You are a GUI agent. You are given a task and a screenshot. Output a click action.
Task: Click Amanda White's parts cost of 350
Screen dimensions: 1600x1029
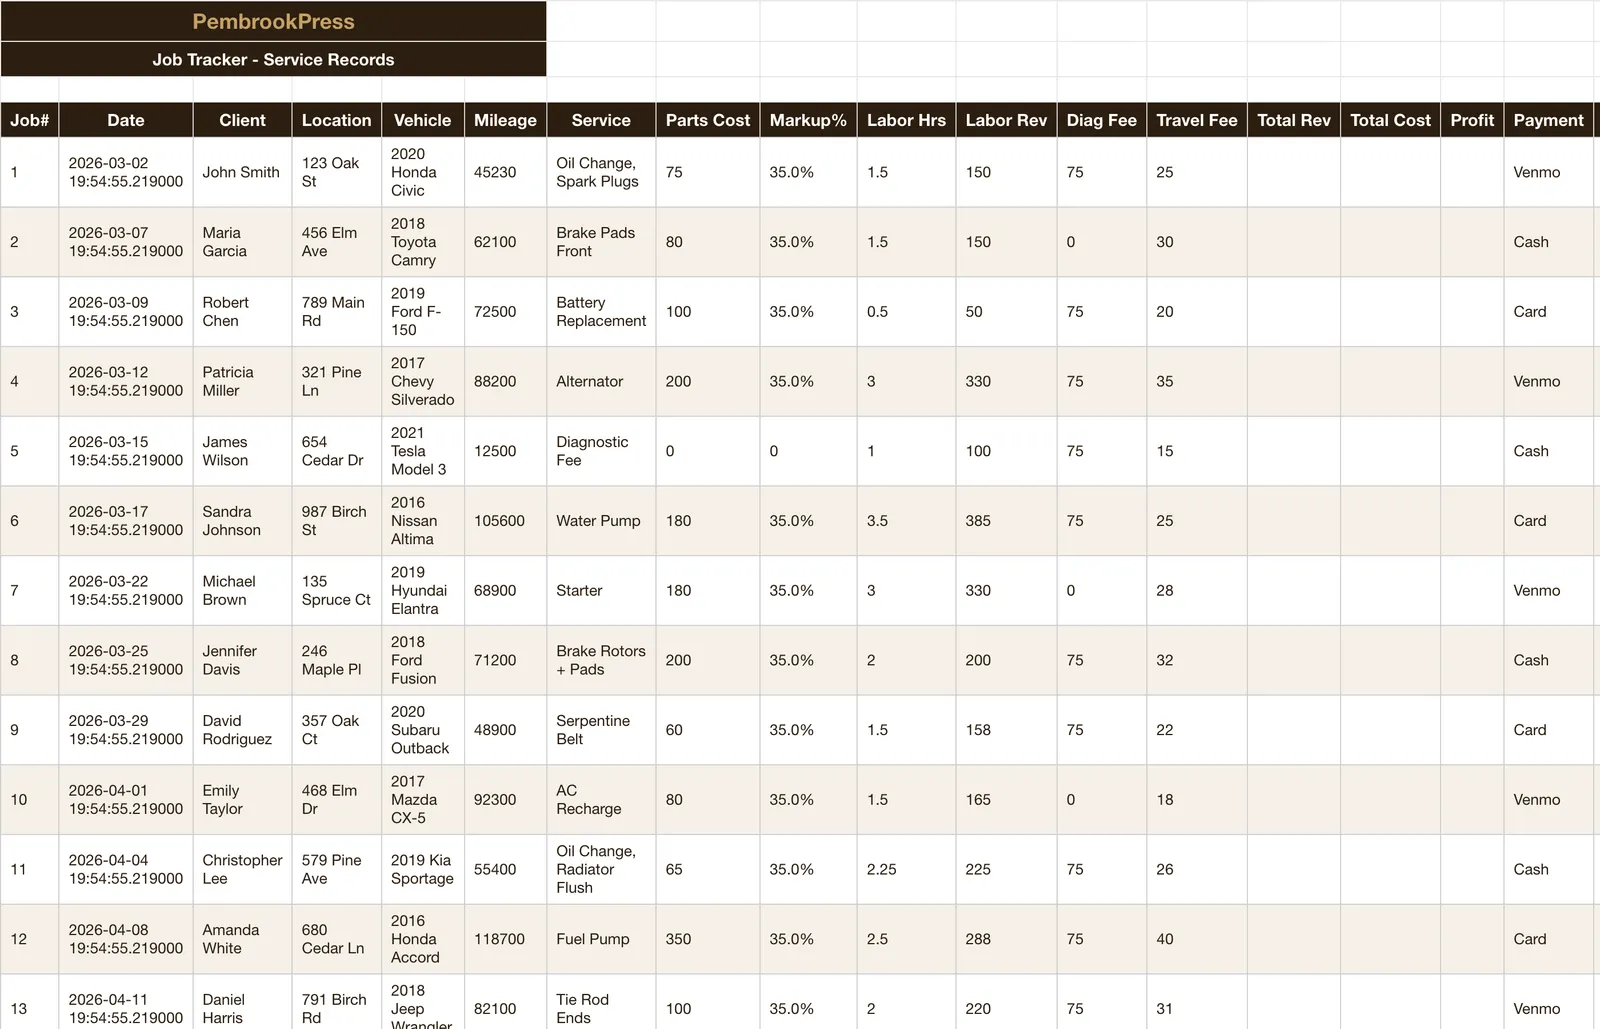coord(707,939)
